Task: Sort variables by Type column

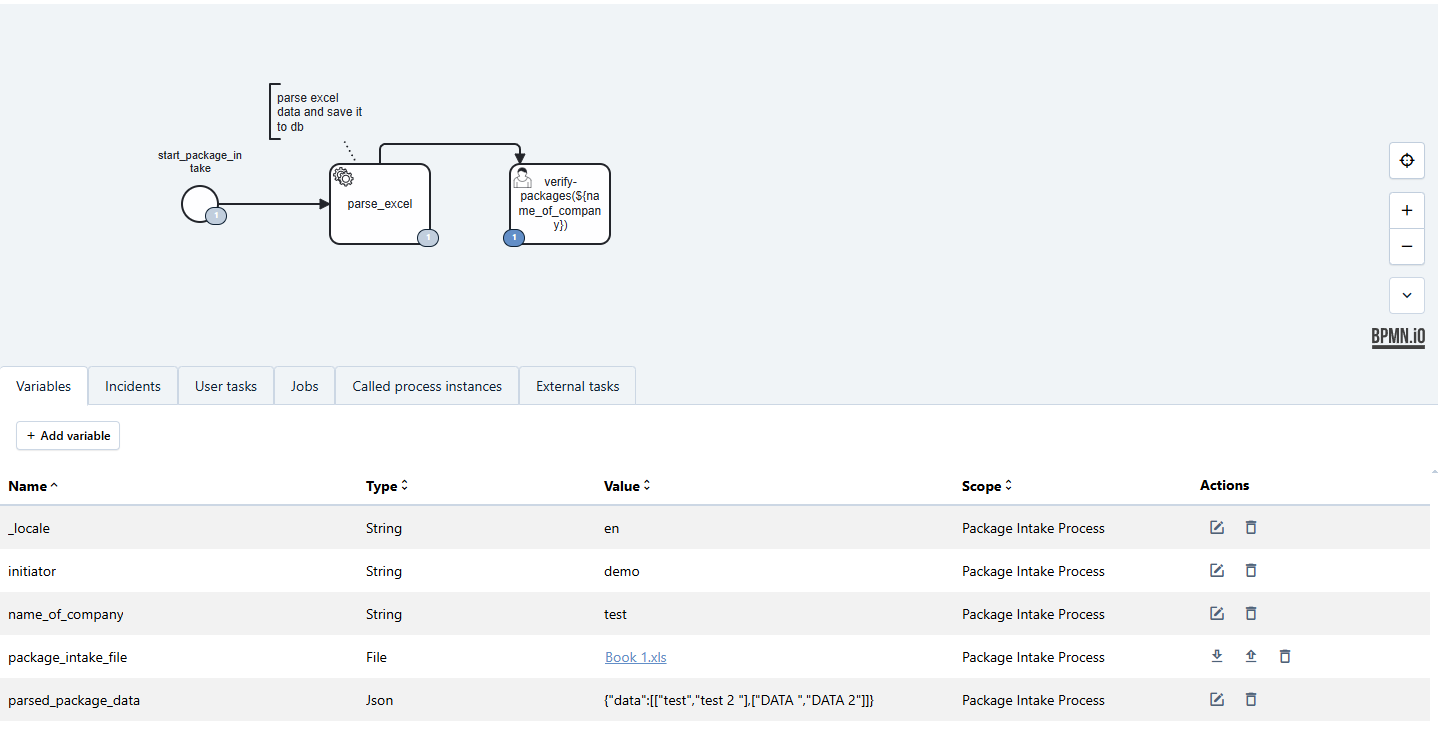Action: click(386, 486)
